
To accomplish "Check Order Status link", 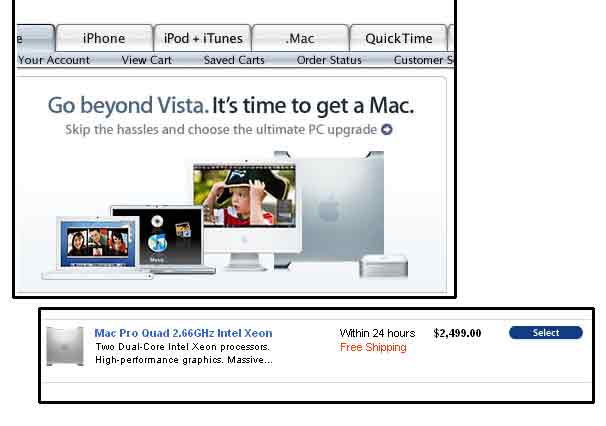I will click(x=329, y=60).
